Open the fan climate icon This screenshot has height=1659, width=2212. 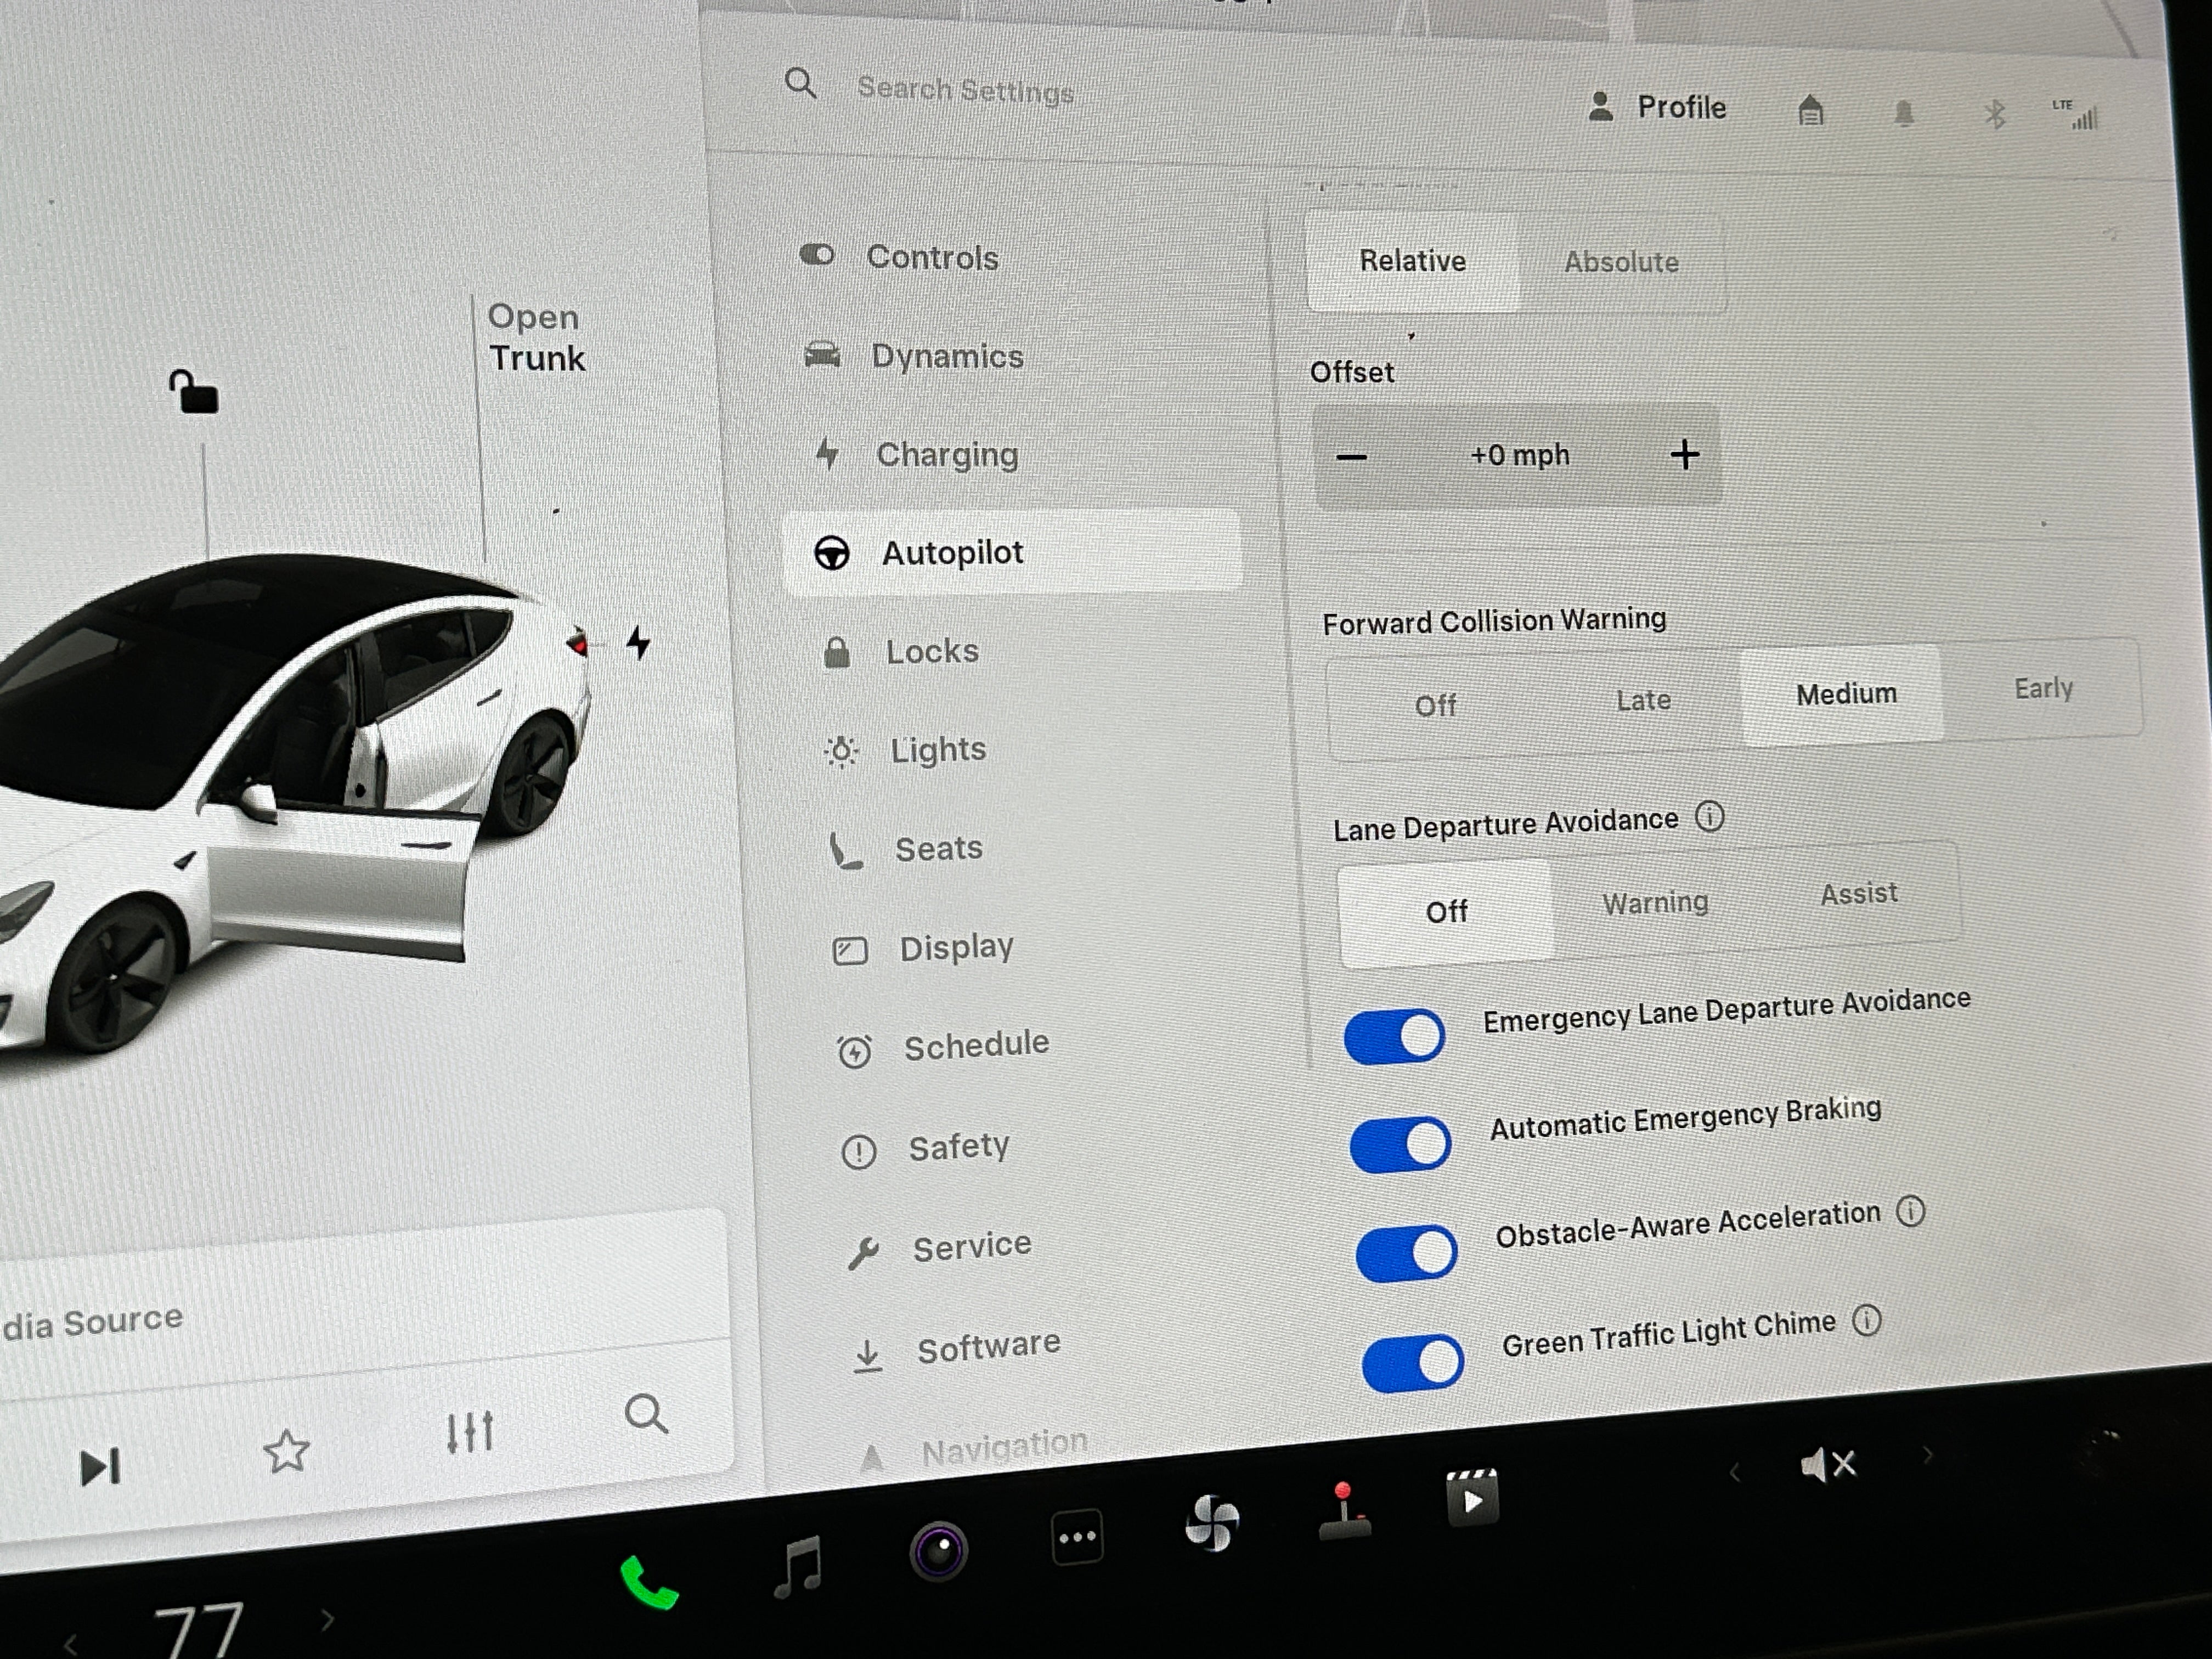(x=1212, y=1522)
